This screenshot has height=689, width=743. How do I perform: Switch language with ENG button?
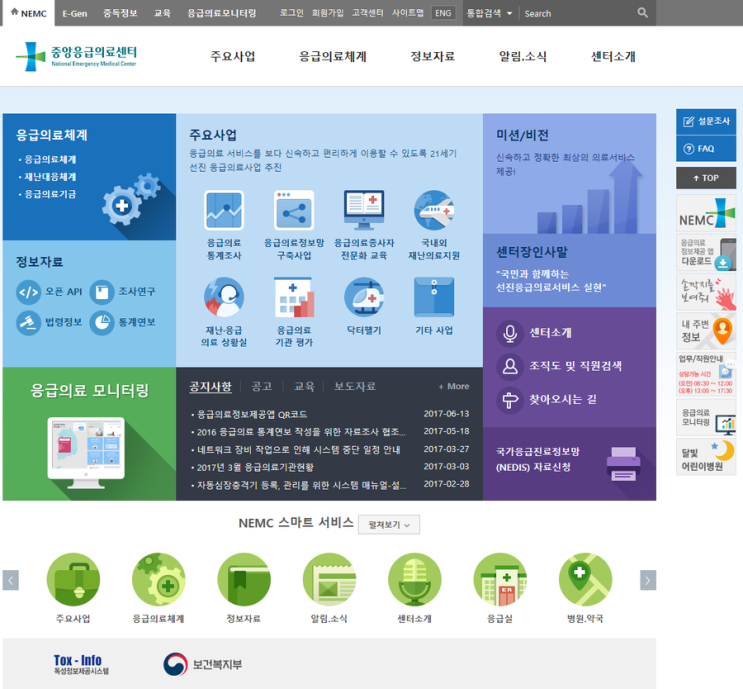point(443,13)
